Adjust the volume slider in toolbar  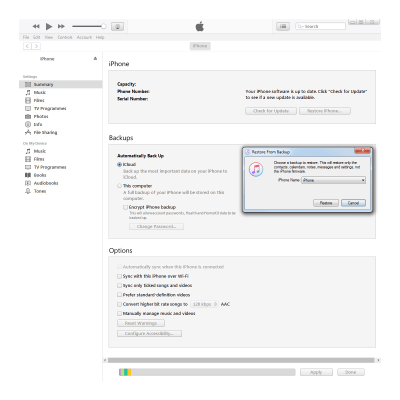pos(89,26)
